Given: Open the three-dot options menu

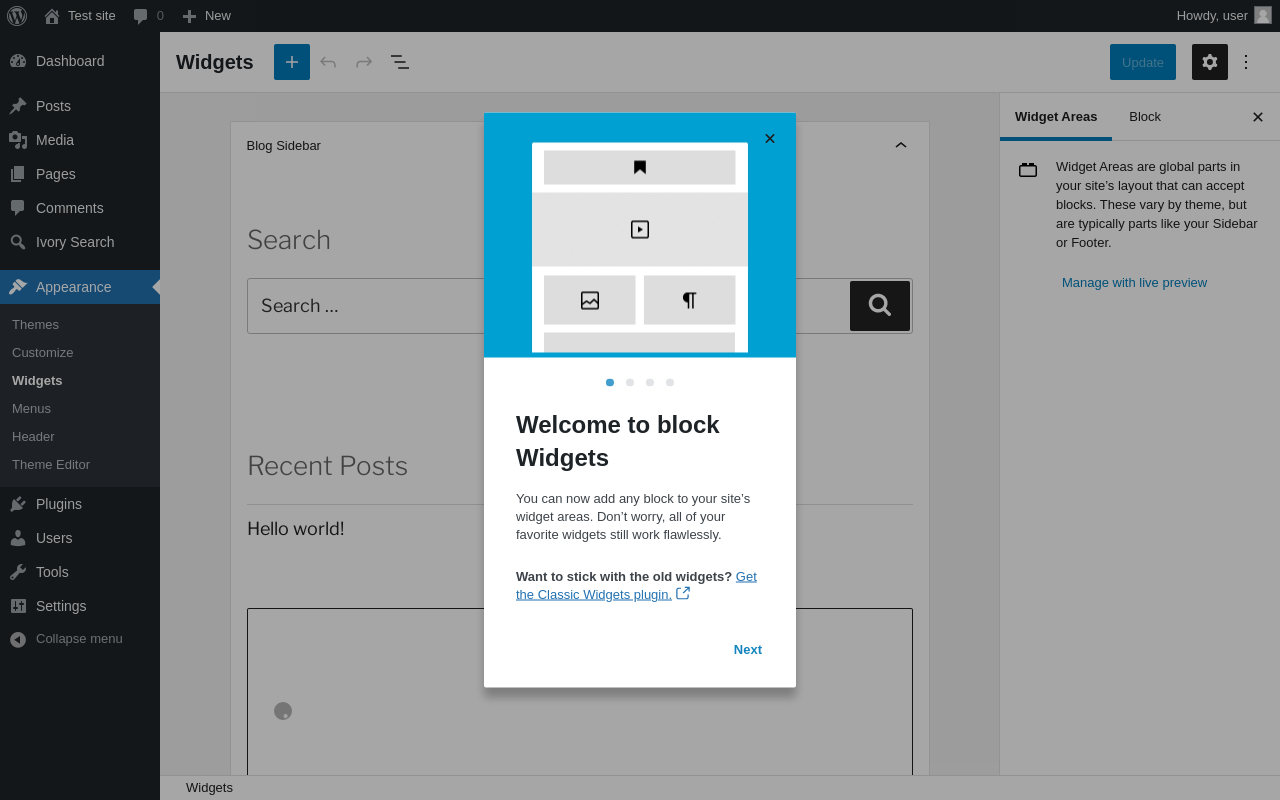Looking at the screenshot, I should (1246, 62).
